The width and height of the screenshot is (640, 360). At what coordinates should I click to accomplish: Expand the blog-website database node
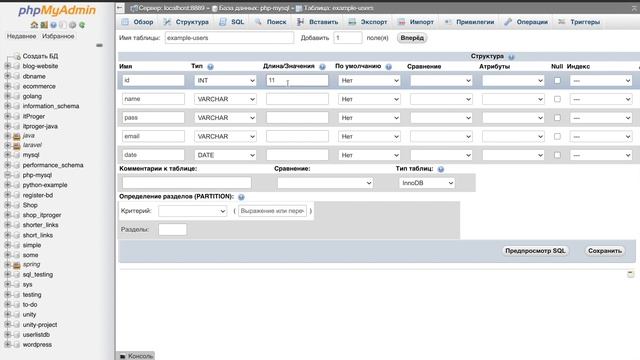pos(7,66)
